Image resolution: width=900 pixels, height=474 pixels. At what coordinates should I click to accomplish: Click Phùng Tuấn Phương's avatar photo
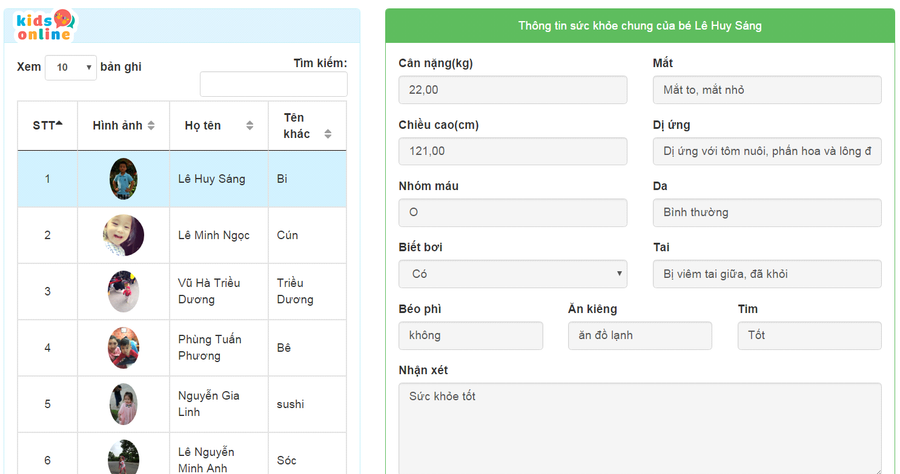(x=123, y=348)
